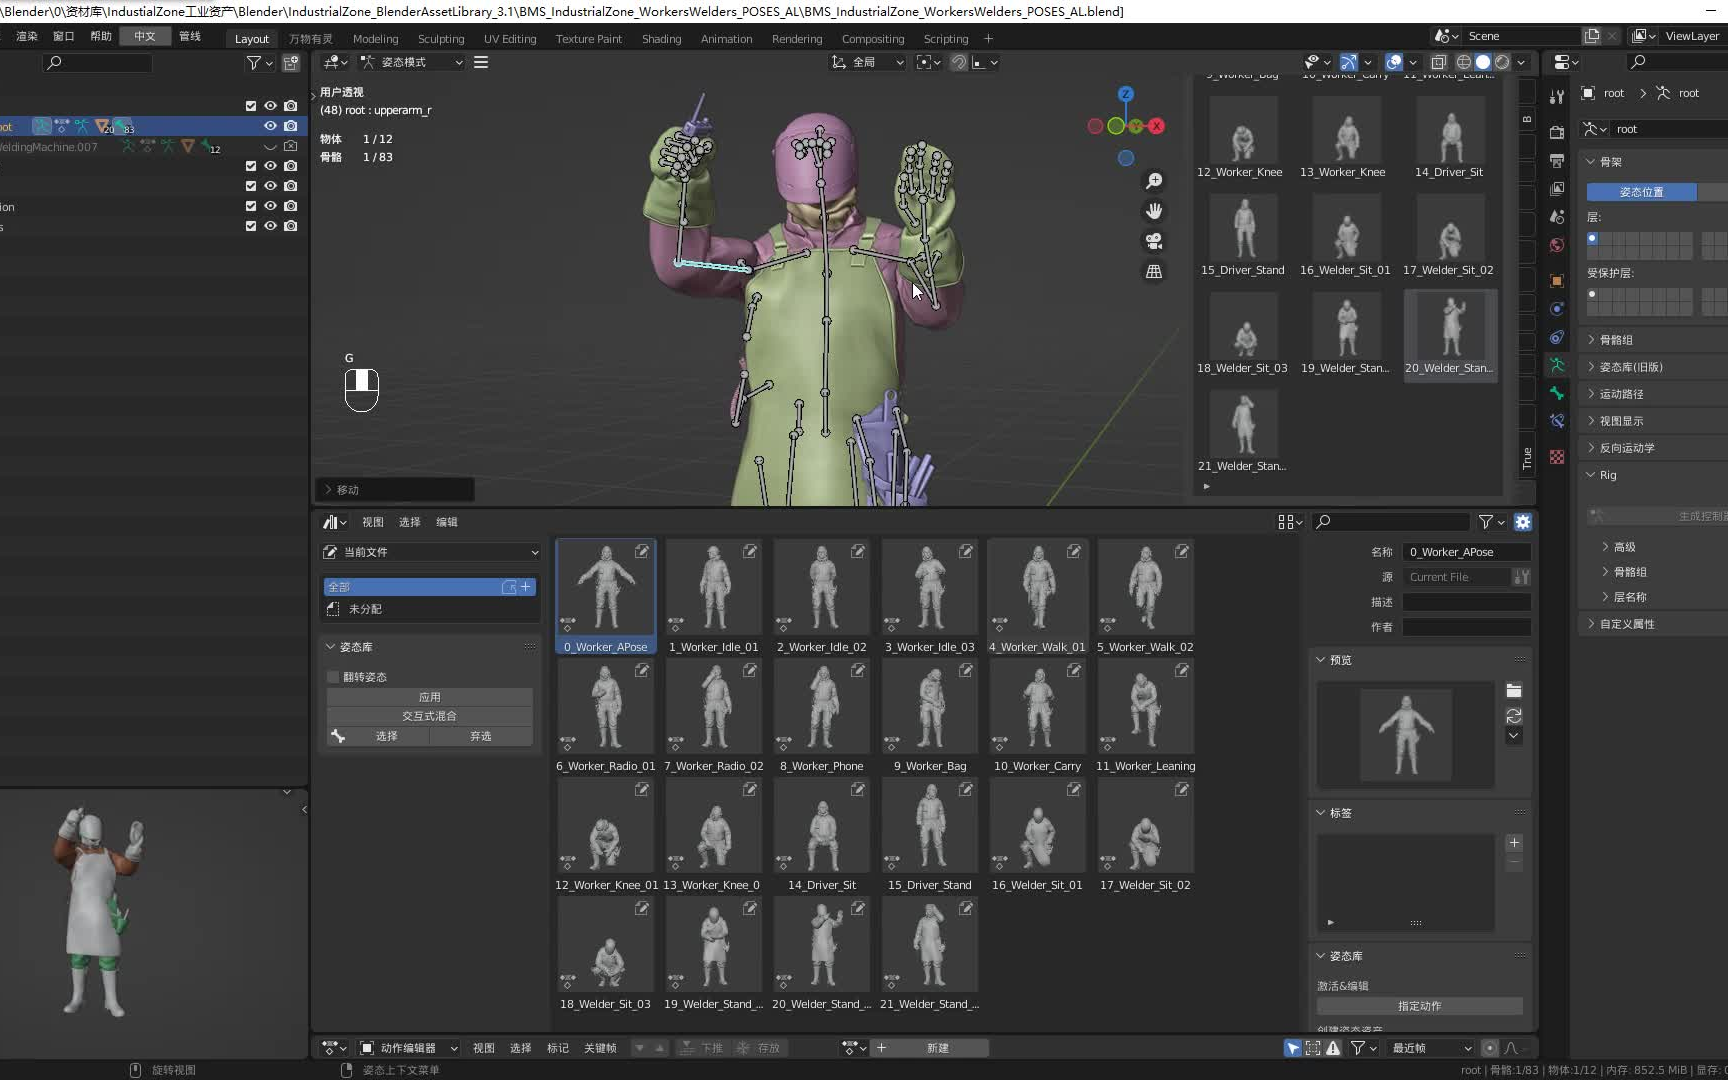
Task: Click the zoom magnifier icon in viewport
Action: [x=1154, y=180]
